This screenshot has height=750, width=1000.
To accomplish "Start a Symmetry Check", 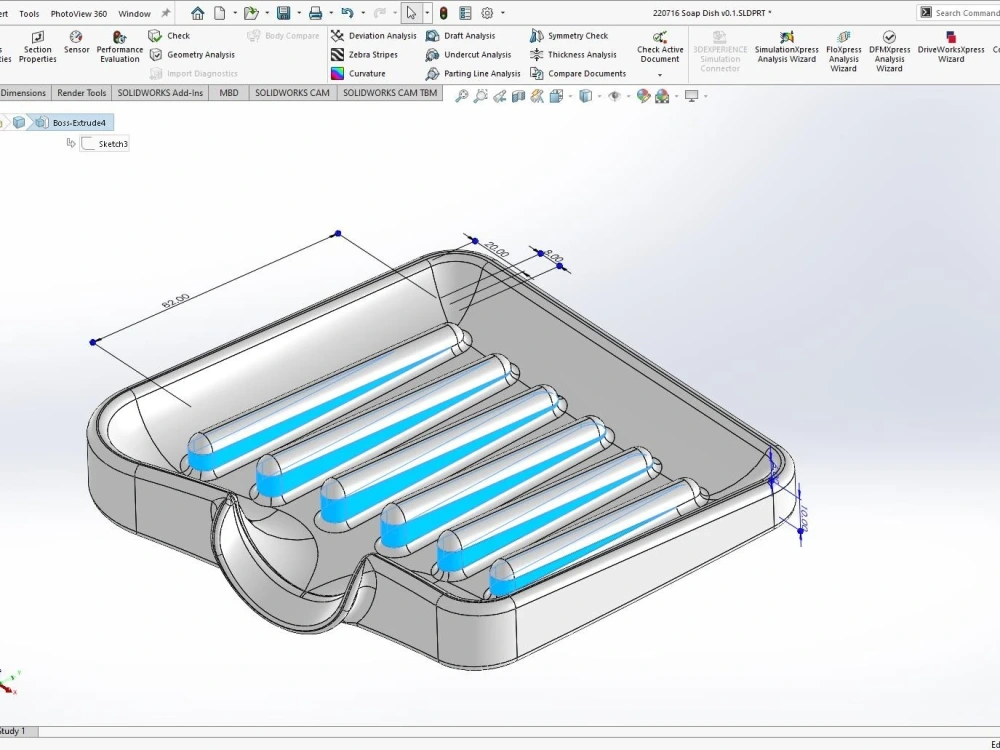I will click(x=577, y=35).
